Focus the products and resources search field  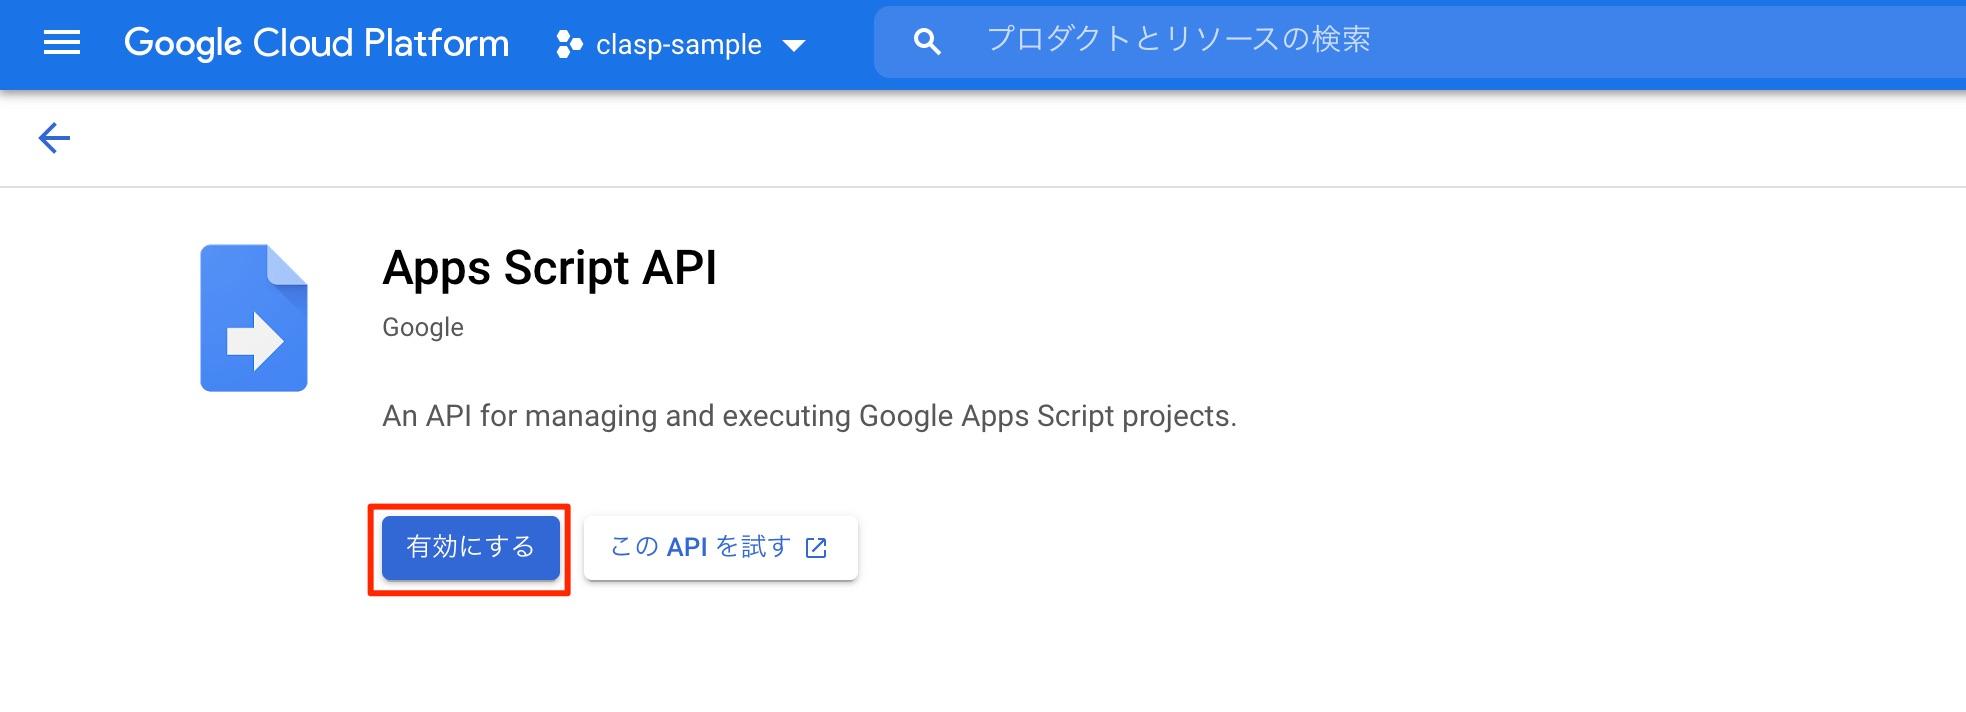click(1420, 41)
